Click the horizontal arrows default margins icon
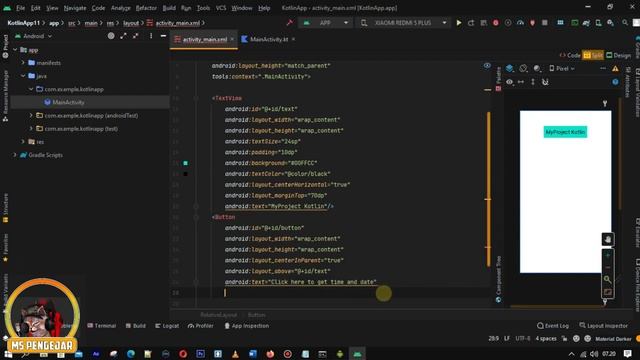 (521, 82)
